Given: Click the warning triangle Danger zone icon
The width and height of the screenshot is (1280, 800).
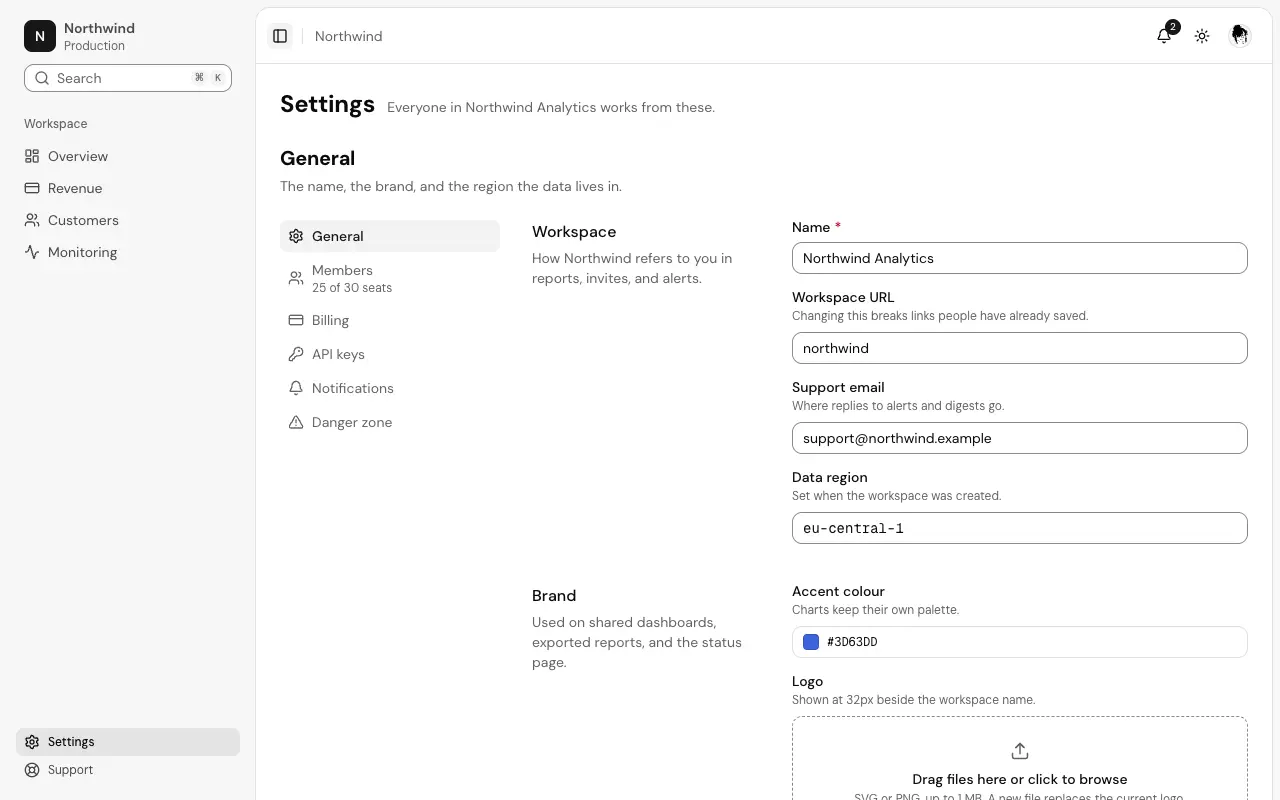Looking at the screenshot, I should click(296, 422).
